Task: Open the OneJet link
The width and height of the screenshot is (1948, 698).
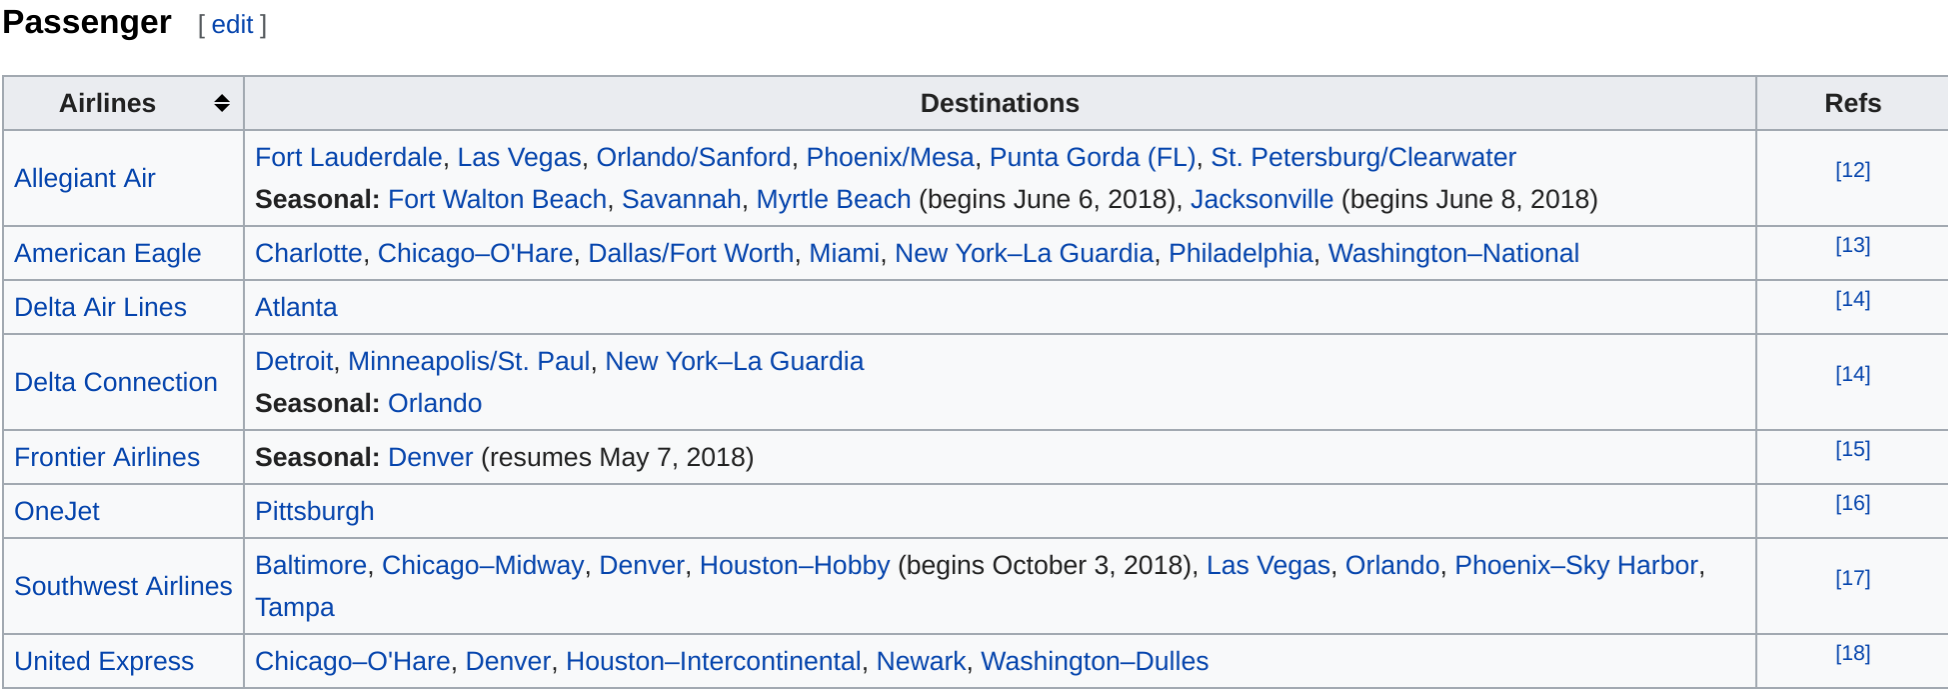Action: (x=57, y=511)
